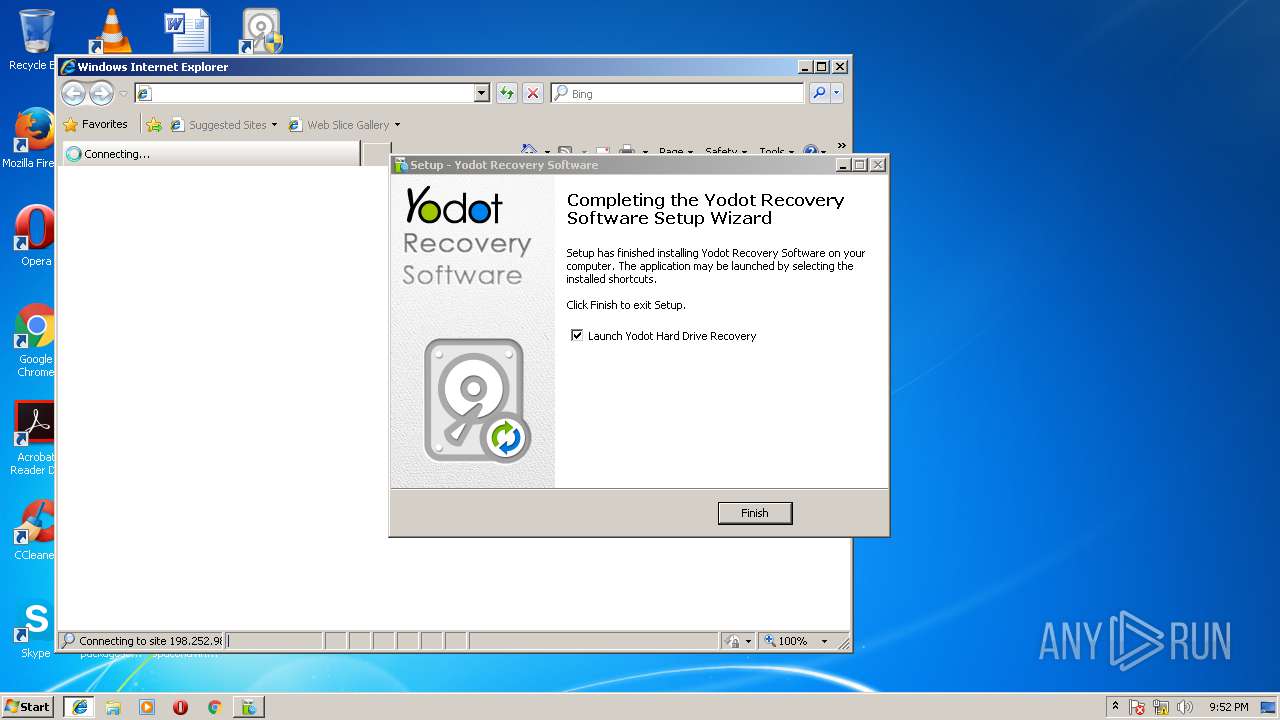Image resolution: width=1280 pixels, height=720 pixels.
Task: Click the Back arrow in Internet Explorer
Action: click(73, 93)
